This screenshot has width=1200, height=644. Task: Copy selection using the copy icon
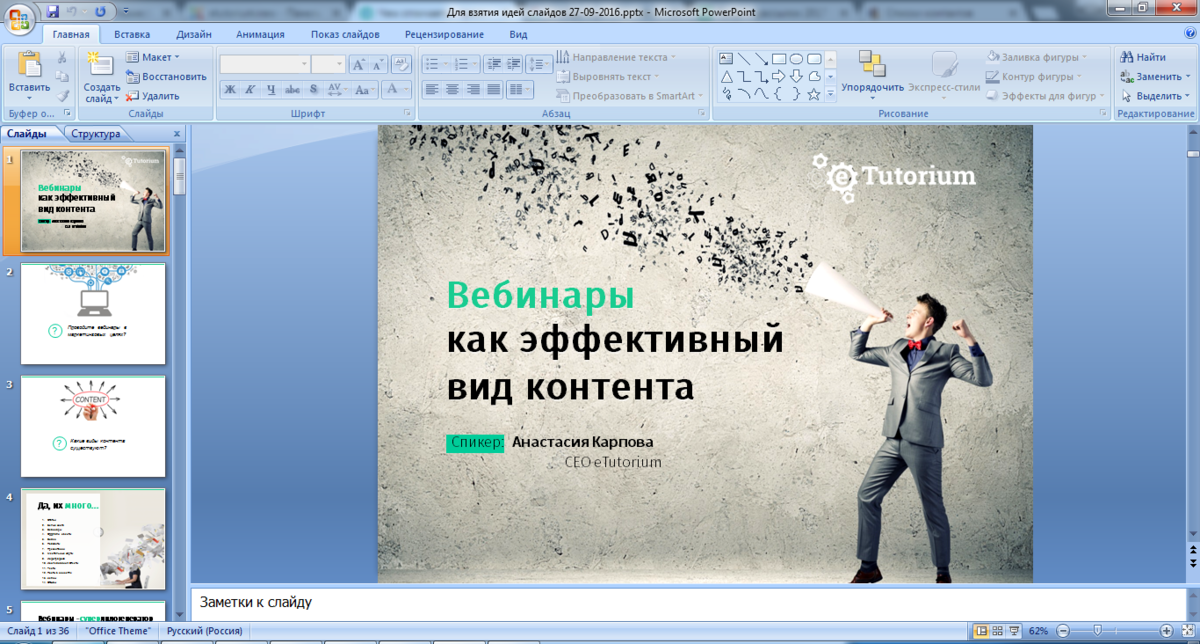click(x=63, y=77)
